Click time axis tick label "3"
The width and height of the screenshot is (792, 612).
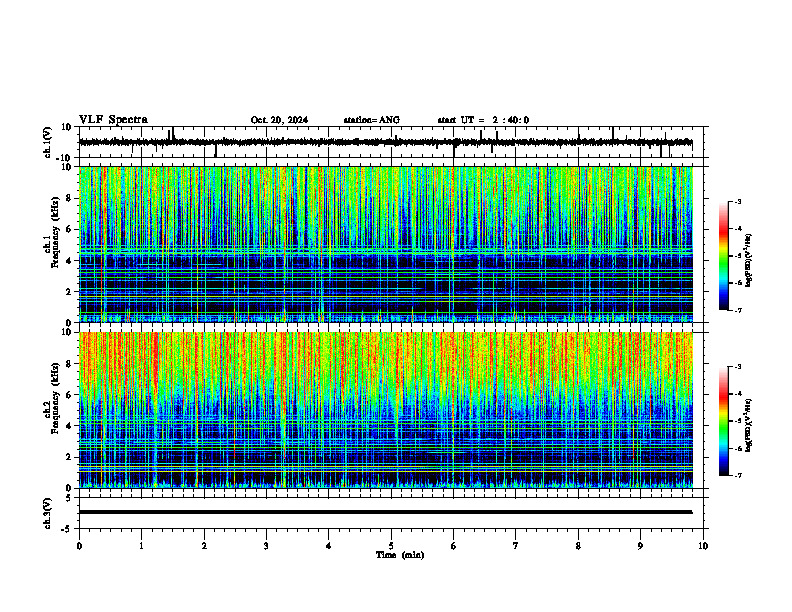click(x=266, y=546)
